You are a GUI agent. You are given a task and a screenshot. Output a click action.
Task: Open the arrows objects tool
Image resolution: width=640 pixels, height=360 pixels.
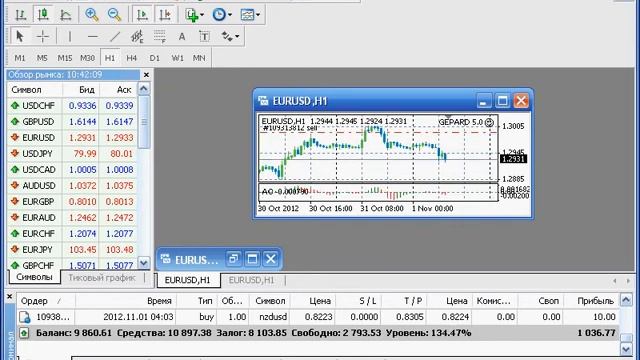click(x=227, y=36)
